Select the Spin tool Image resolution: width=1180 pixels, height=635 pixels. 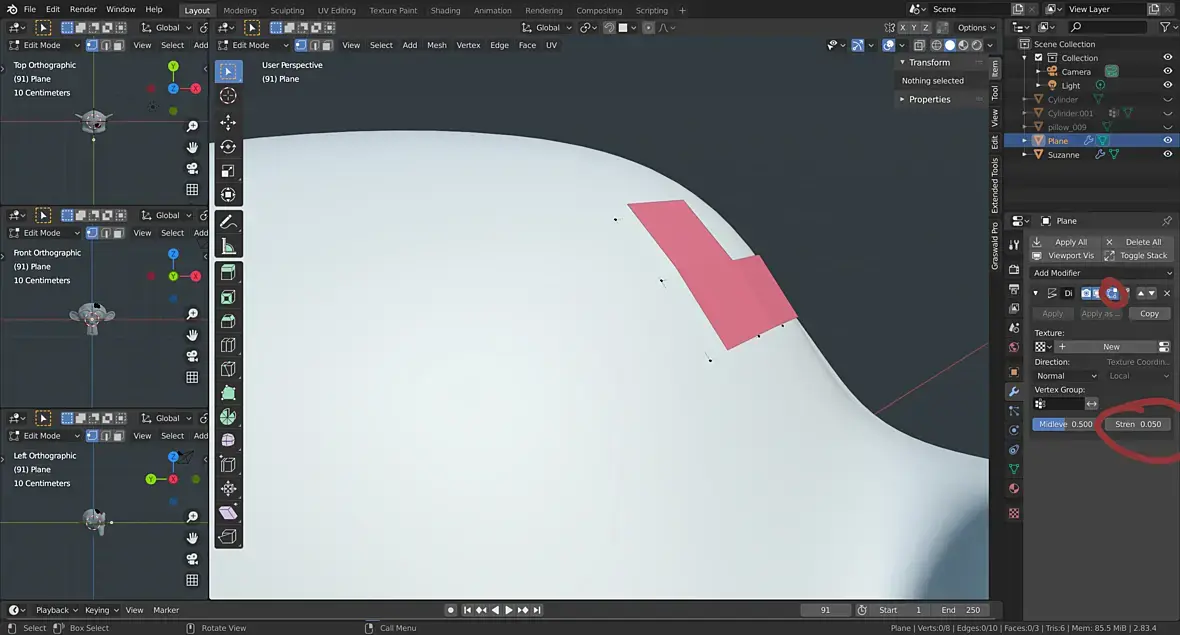click(228, 417)
